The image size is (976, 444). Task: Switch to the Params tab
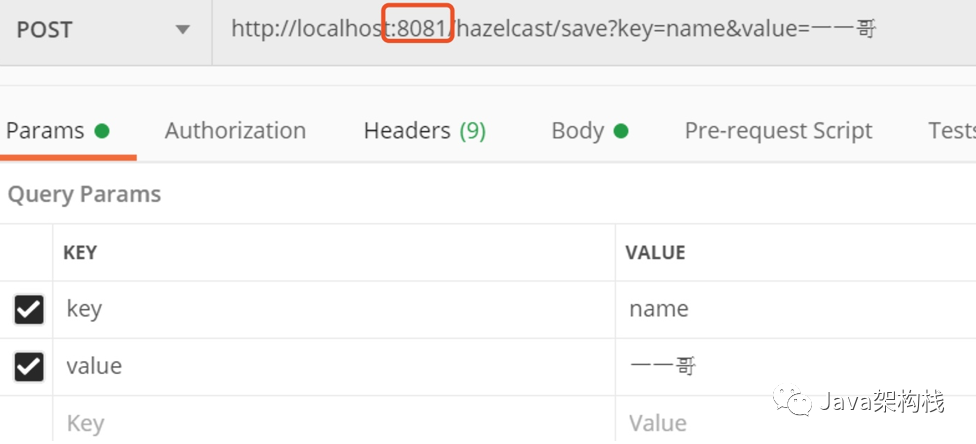click(57, 131)
